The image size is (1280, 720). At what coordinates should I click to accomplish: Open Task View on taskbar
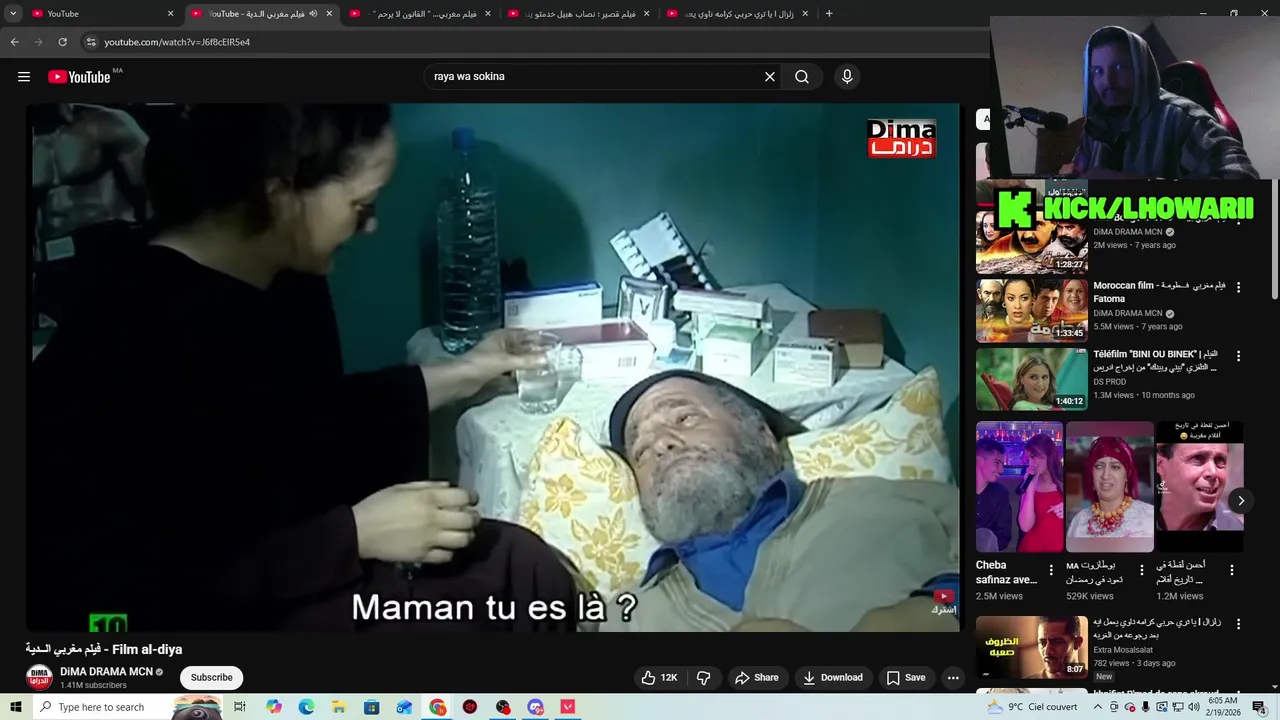pyautogui.click(x=240, y=707)
